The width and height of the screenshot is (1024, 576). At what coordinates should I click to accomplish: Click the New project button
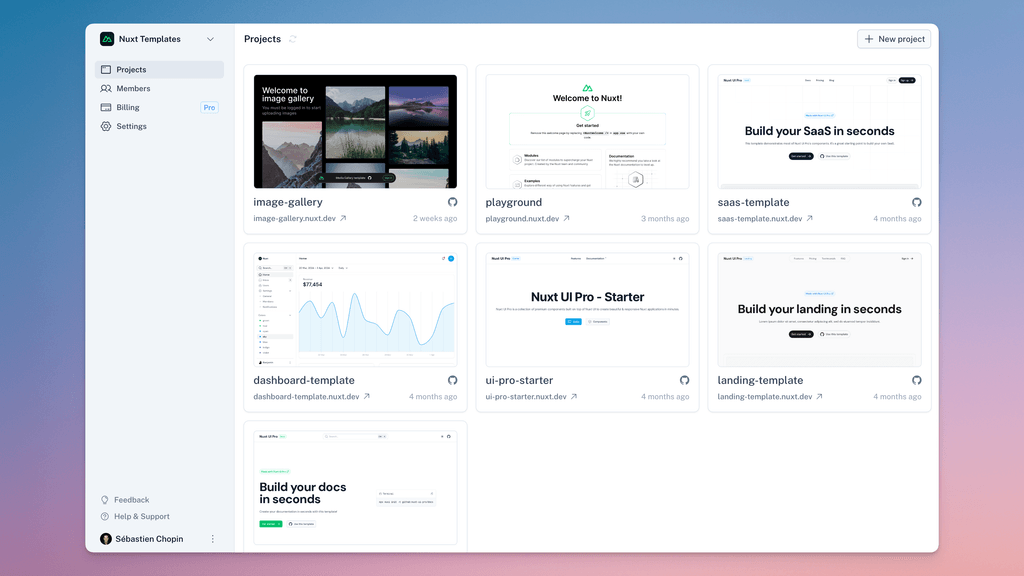[893, 38]
